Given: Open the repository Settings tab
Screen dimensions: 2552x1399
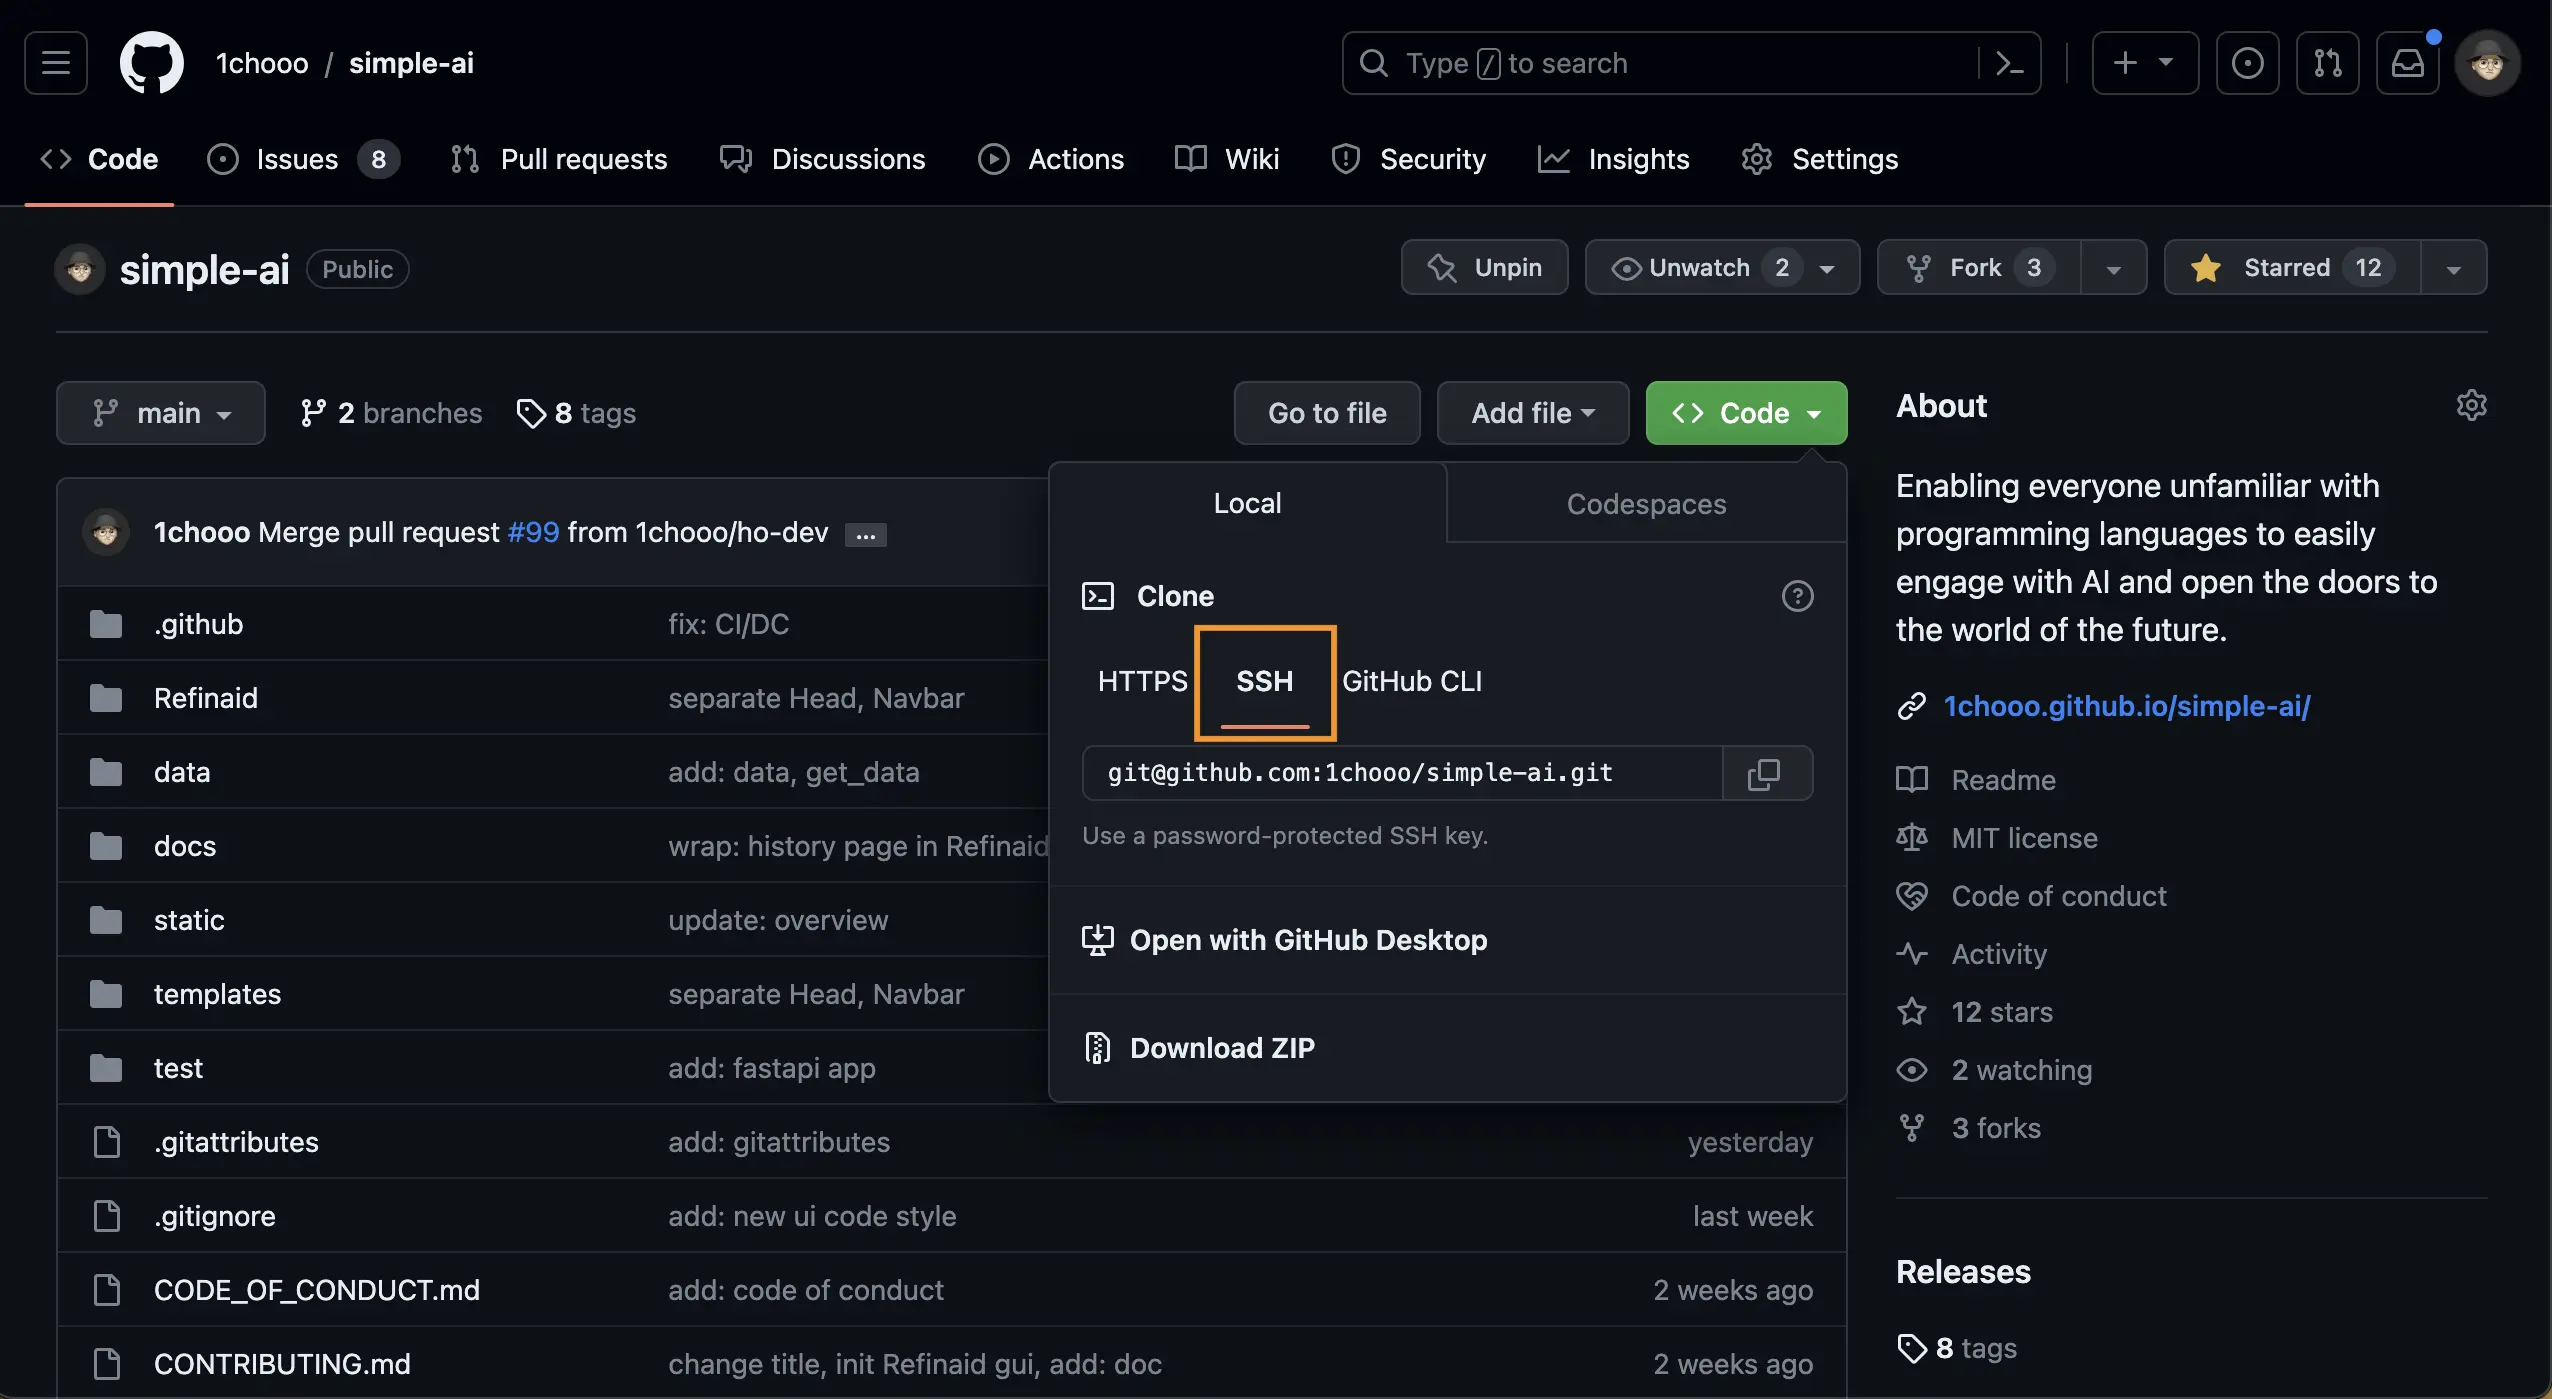Looking at the screenshot, I should coord(1819,159).
